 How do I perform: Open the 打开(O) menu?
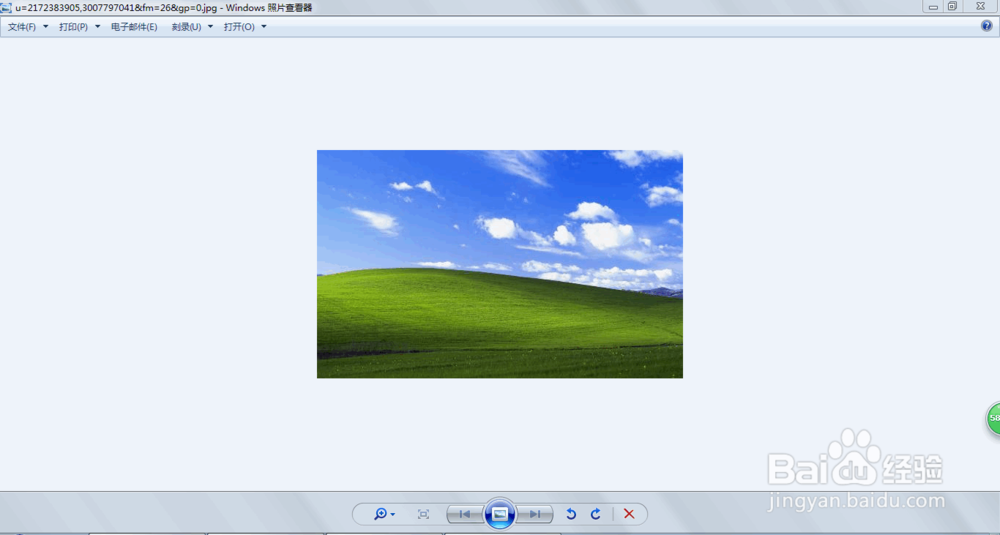tap(239, 27)
